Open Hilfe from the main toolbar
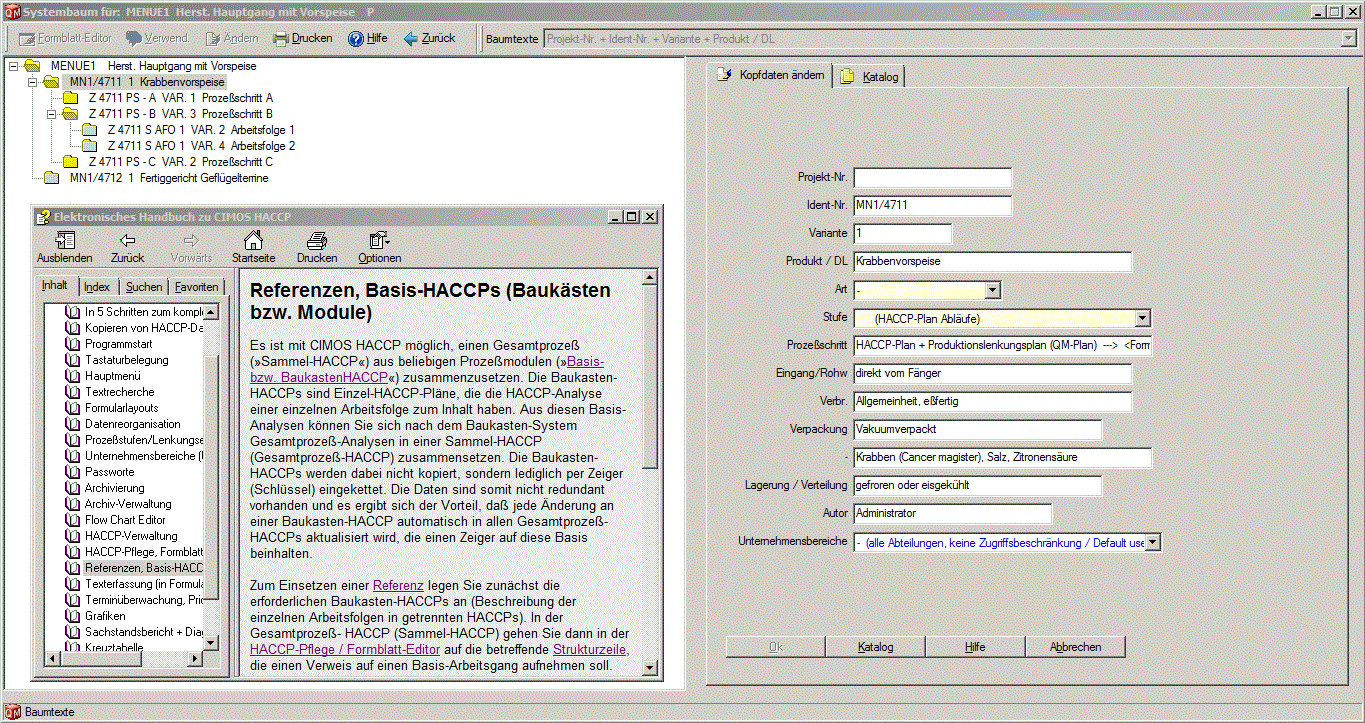The width and height of the screenshot is (1365, 723). (367, 38)
